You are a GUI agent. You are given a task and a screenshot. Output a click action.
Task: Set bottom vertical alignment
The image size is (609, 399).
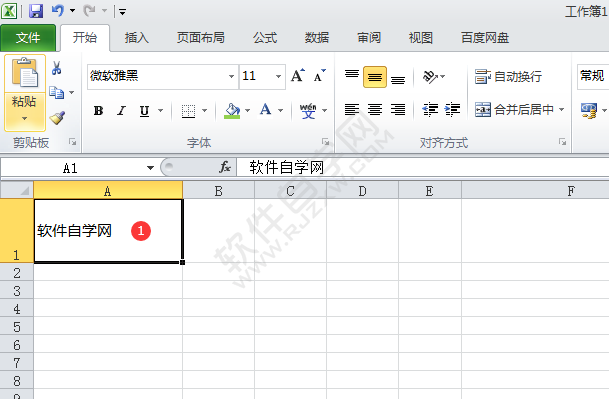[x=398, y=79]
